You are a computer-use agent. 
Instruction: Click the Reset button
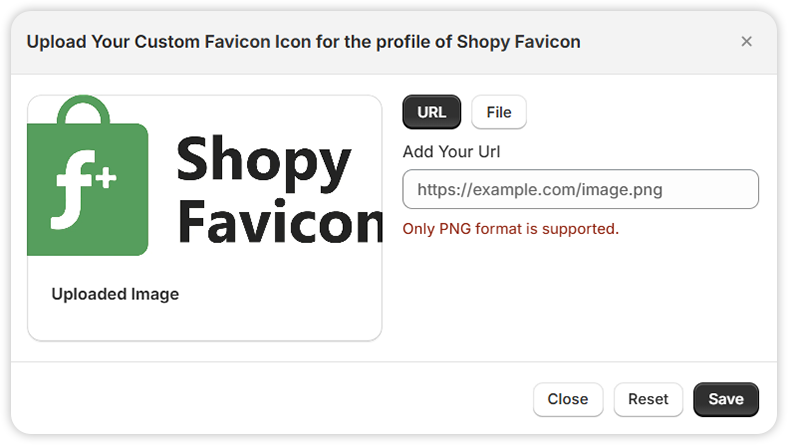(x=648, y=399)
